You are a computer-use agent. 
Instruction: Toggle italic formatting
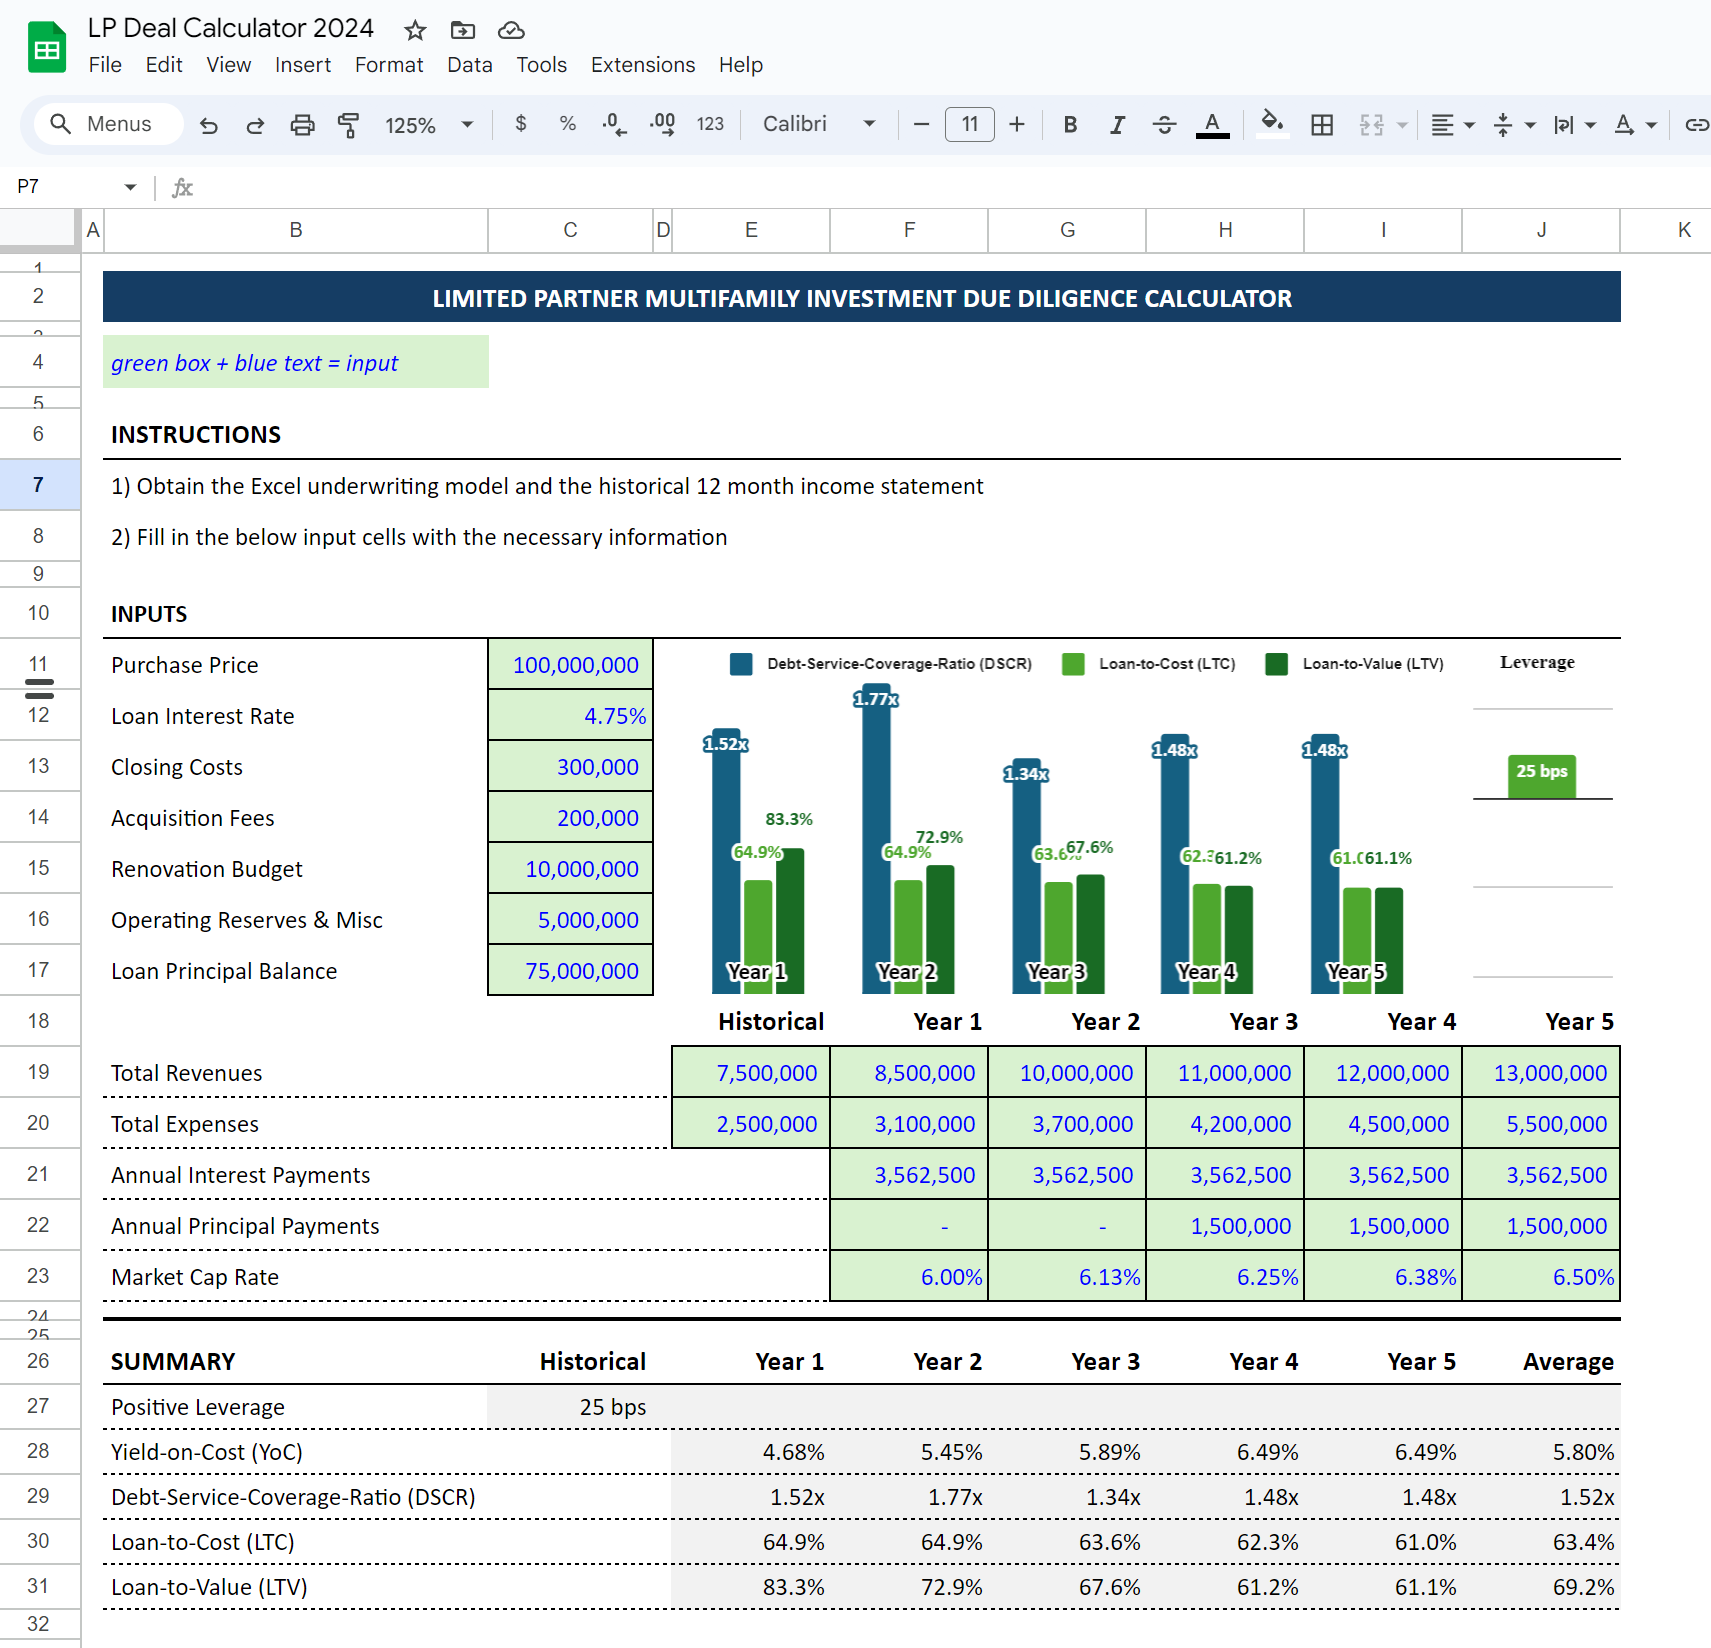[1117, 124]
